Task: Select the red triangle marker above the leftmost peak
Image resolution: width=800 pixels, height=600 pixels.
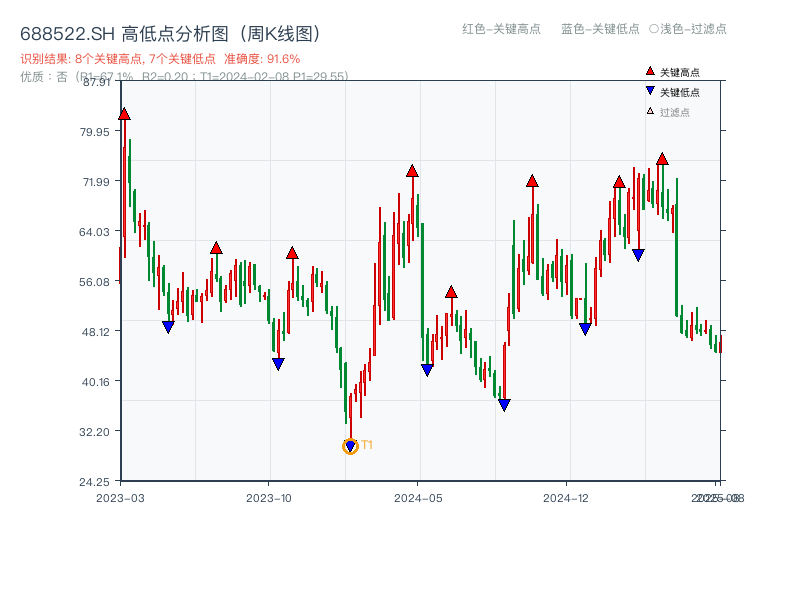Action: click(123, 114)
